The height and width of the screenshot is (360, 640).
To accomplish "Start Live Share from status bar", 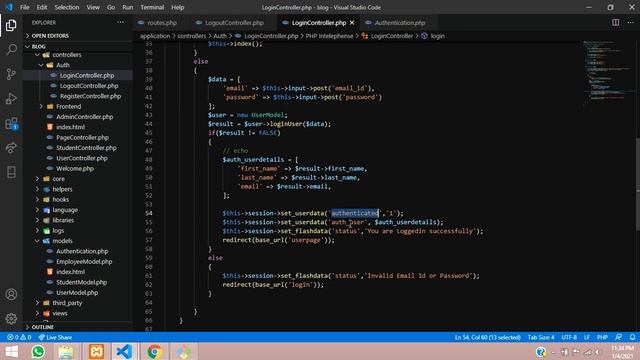I will [x=55, y=337].
